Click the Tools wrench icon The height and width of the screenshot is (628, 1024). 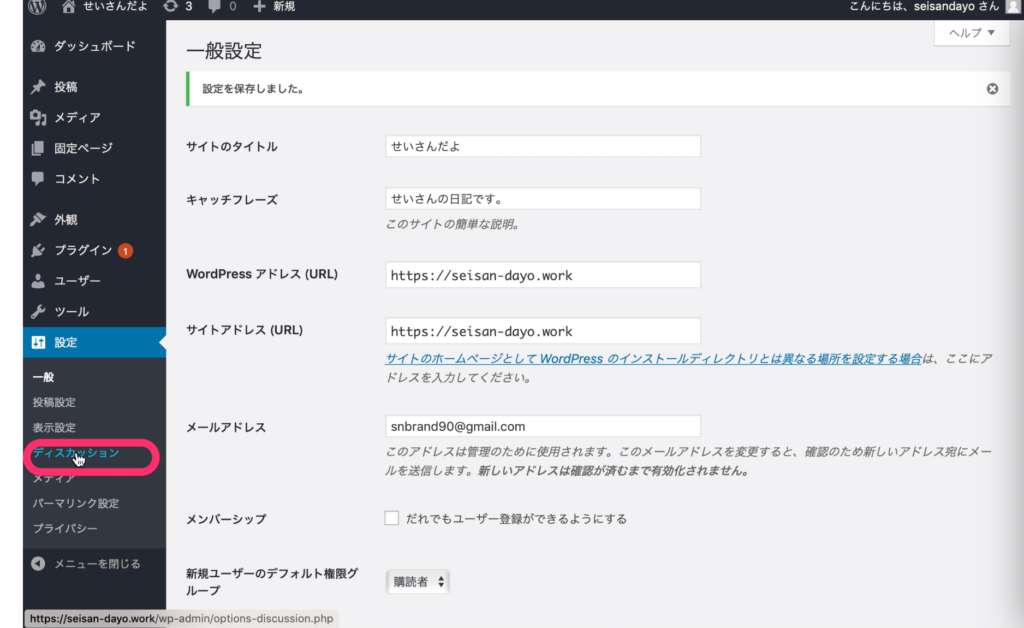pos(38,311)
